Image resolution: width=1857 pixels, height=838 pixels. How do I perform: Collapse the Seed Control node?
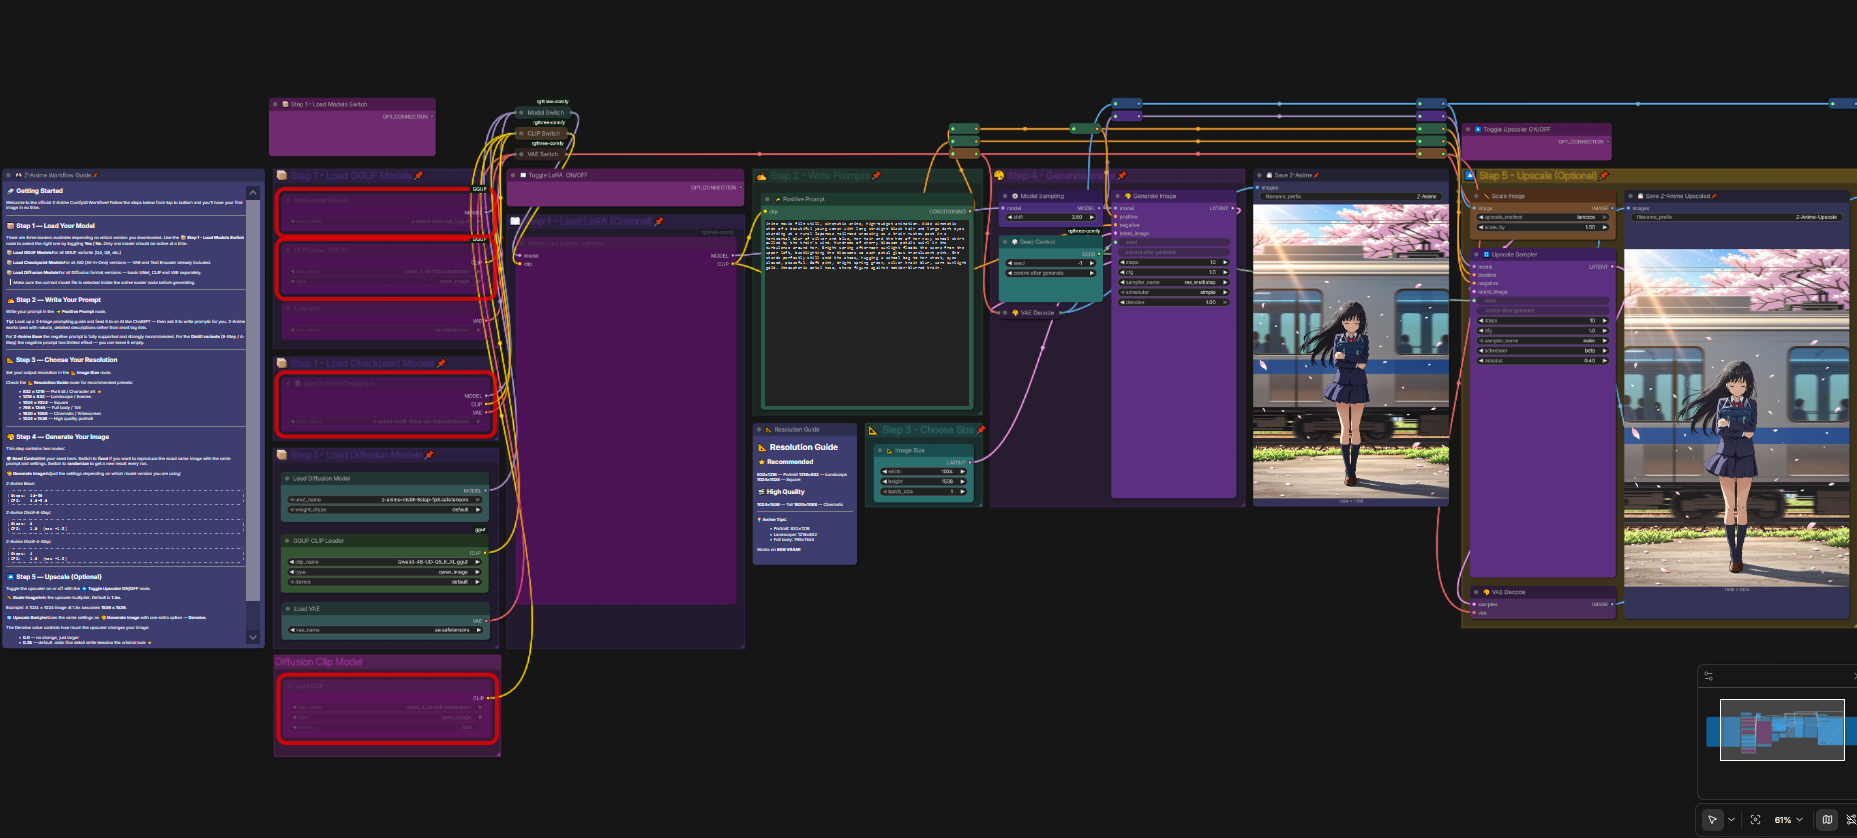click(x=1006, y=242)
